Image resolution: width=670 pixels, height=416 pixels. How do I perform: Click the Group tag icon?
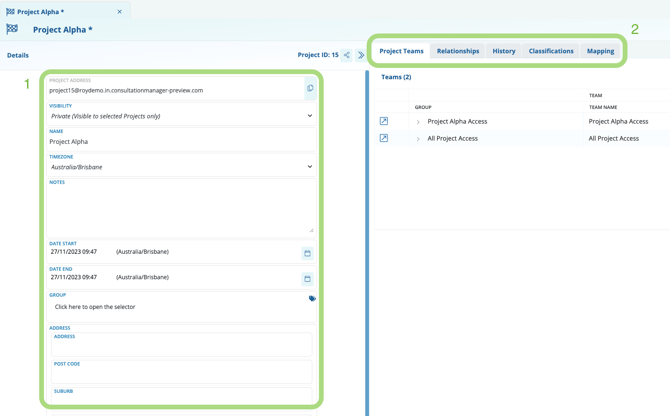312,298
